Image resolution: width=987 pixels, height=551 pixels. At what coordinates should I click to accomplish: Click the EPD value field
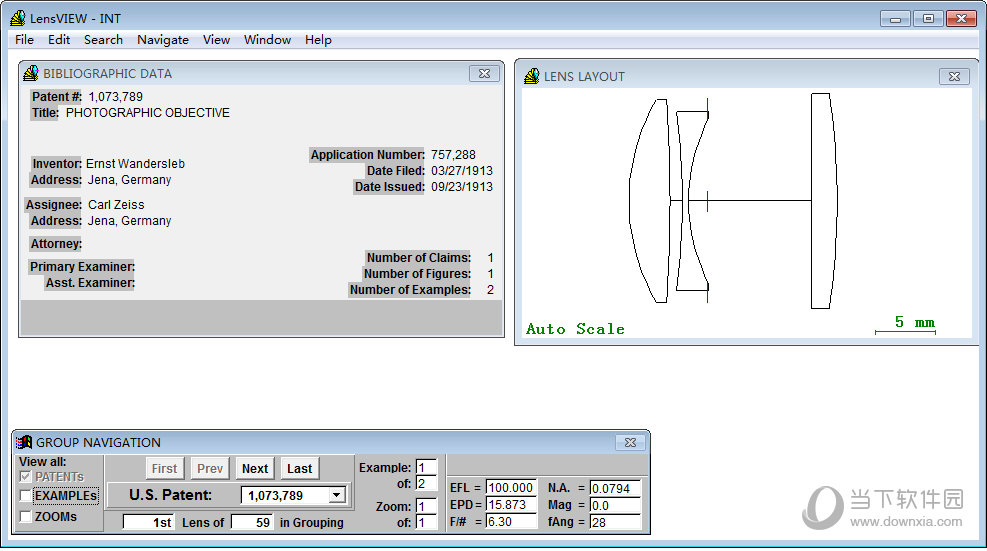pos(510,504)
